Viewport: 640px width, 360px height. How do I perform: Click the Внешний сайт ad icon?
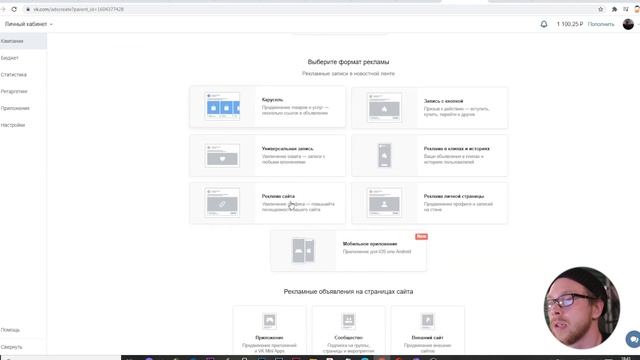tap(427, 321)
